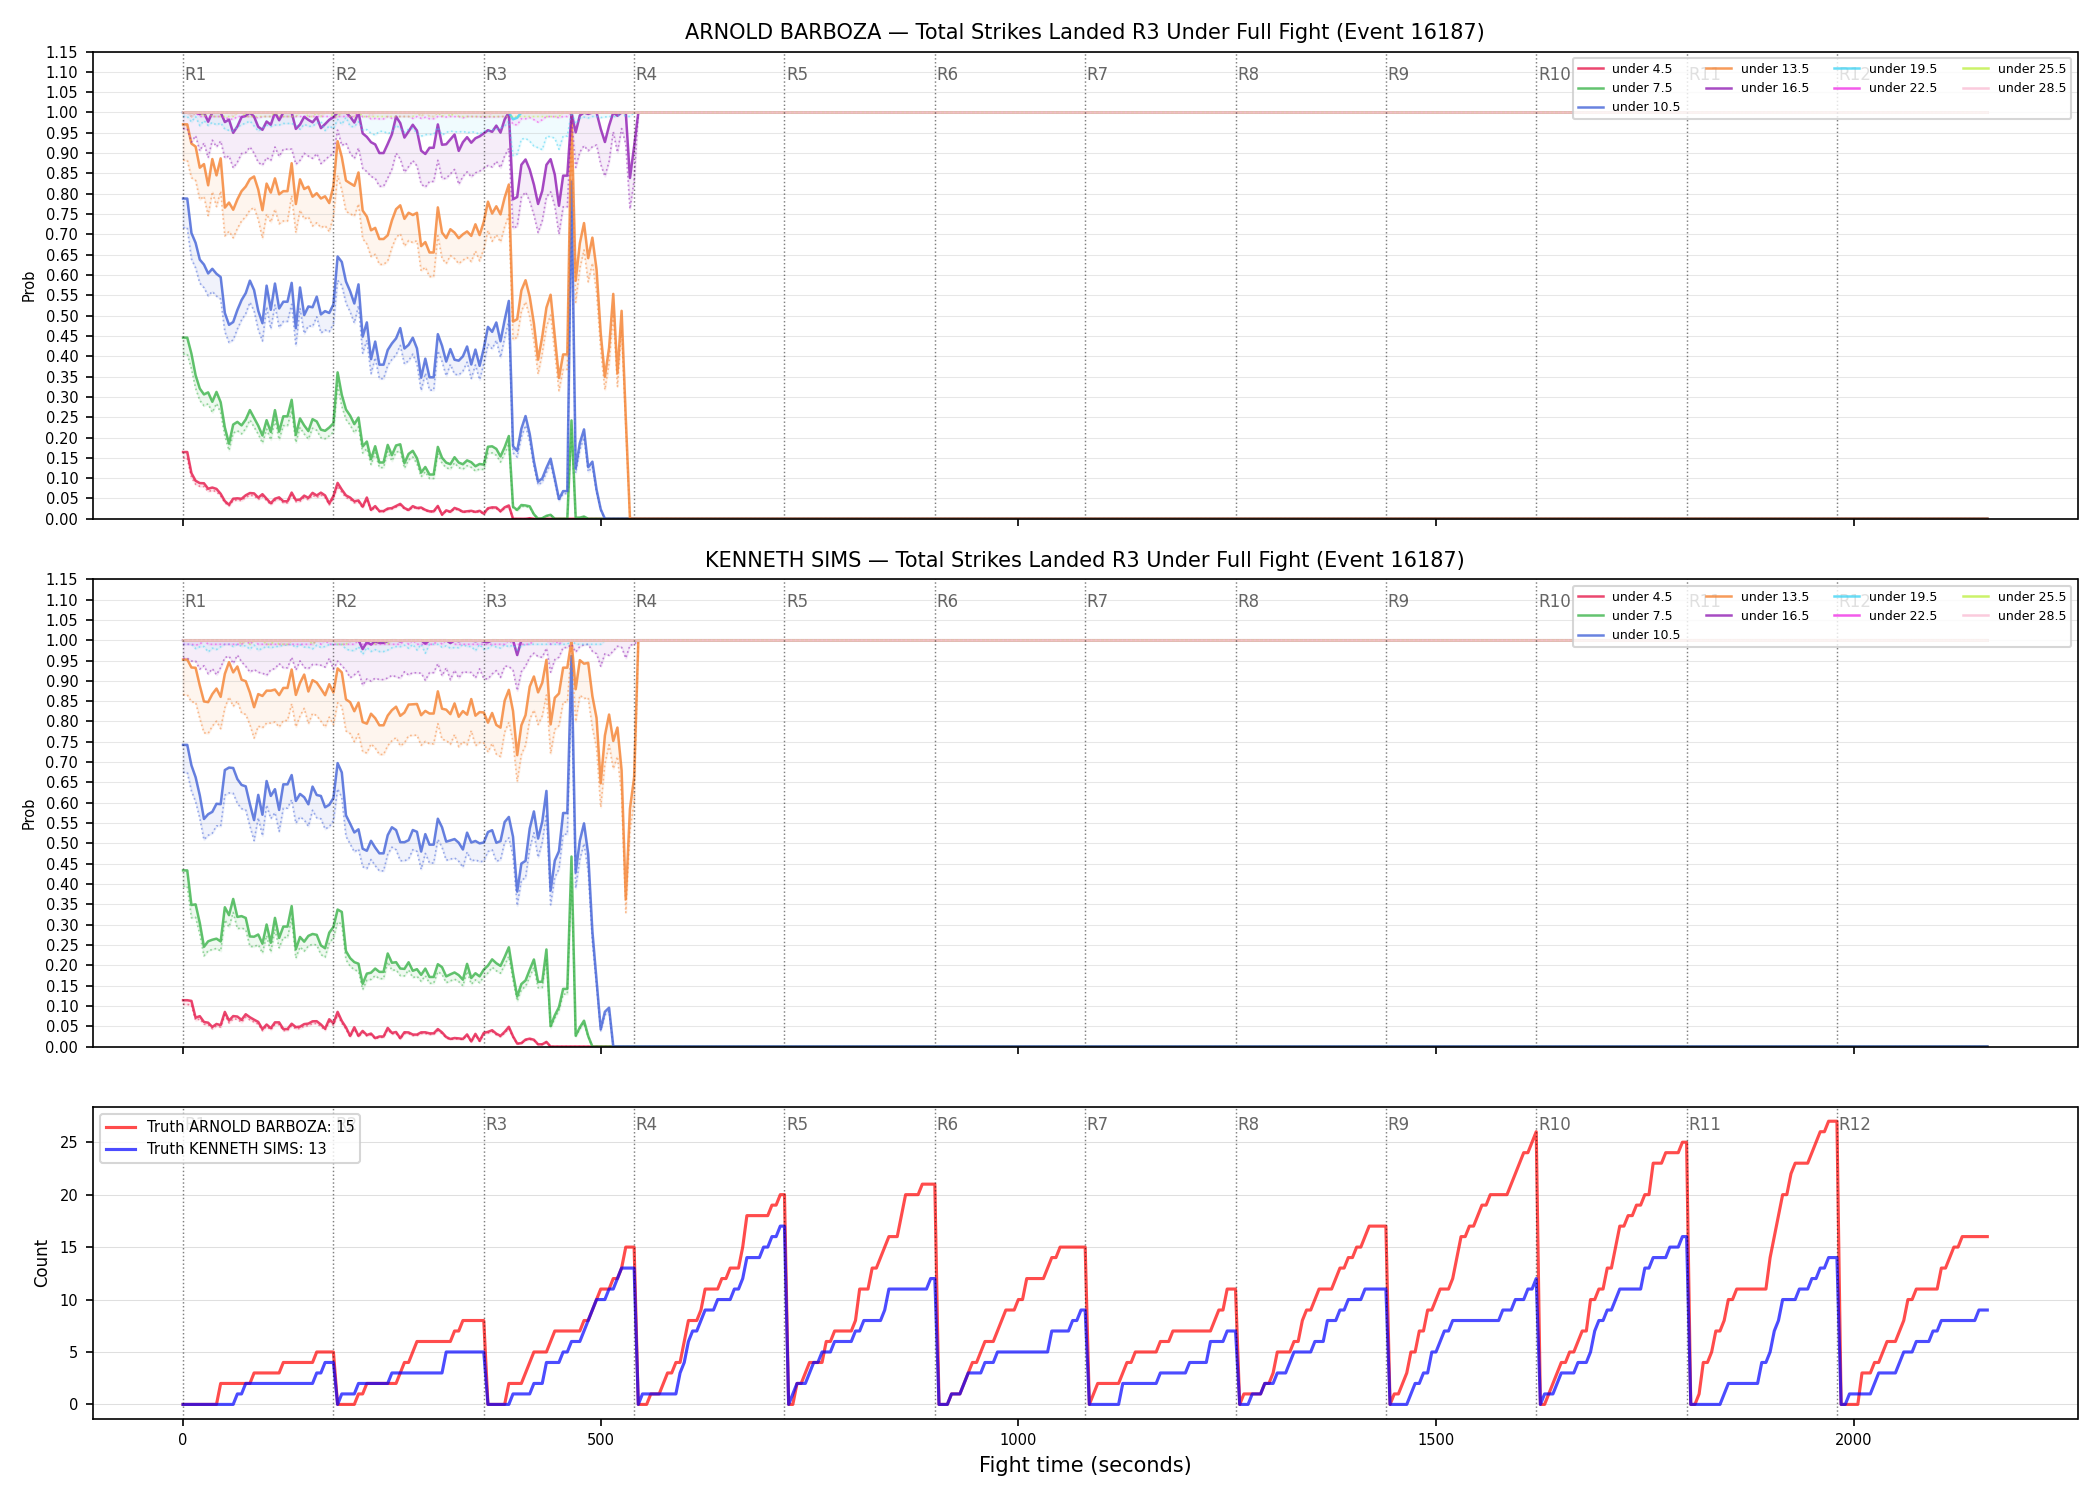This screenshot has width=2100, height=1500.
Task: Click the R4 round marker in top chart
Action: (646, 74)
